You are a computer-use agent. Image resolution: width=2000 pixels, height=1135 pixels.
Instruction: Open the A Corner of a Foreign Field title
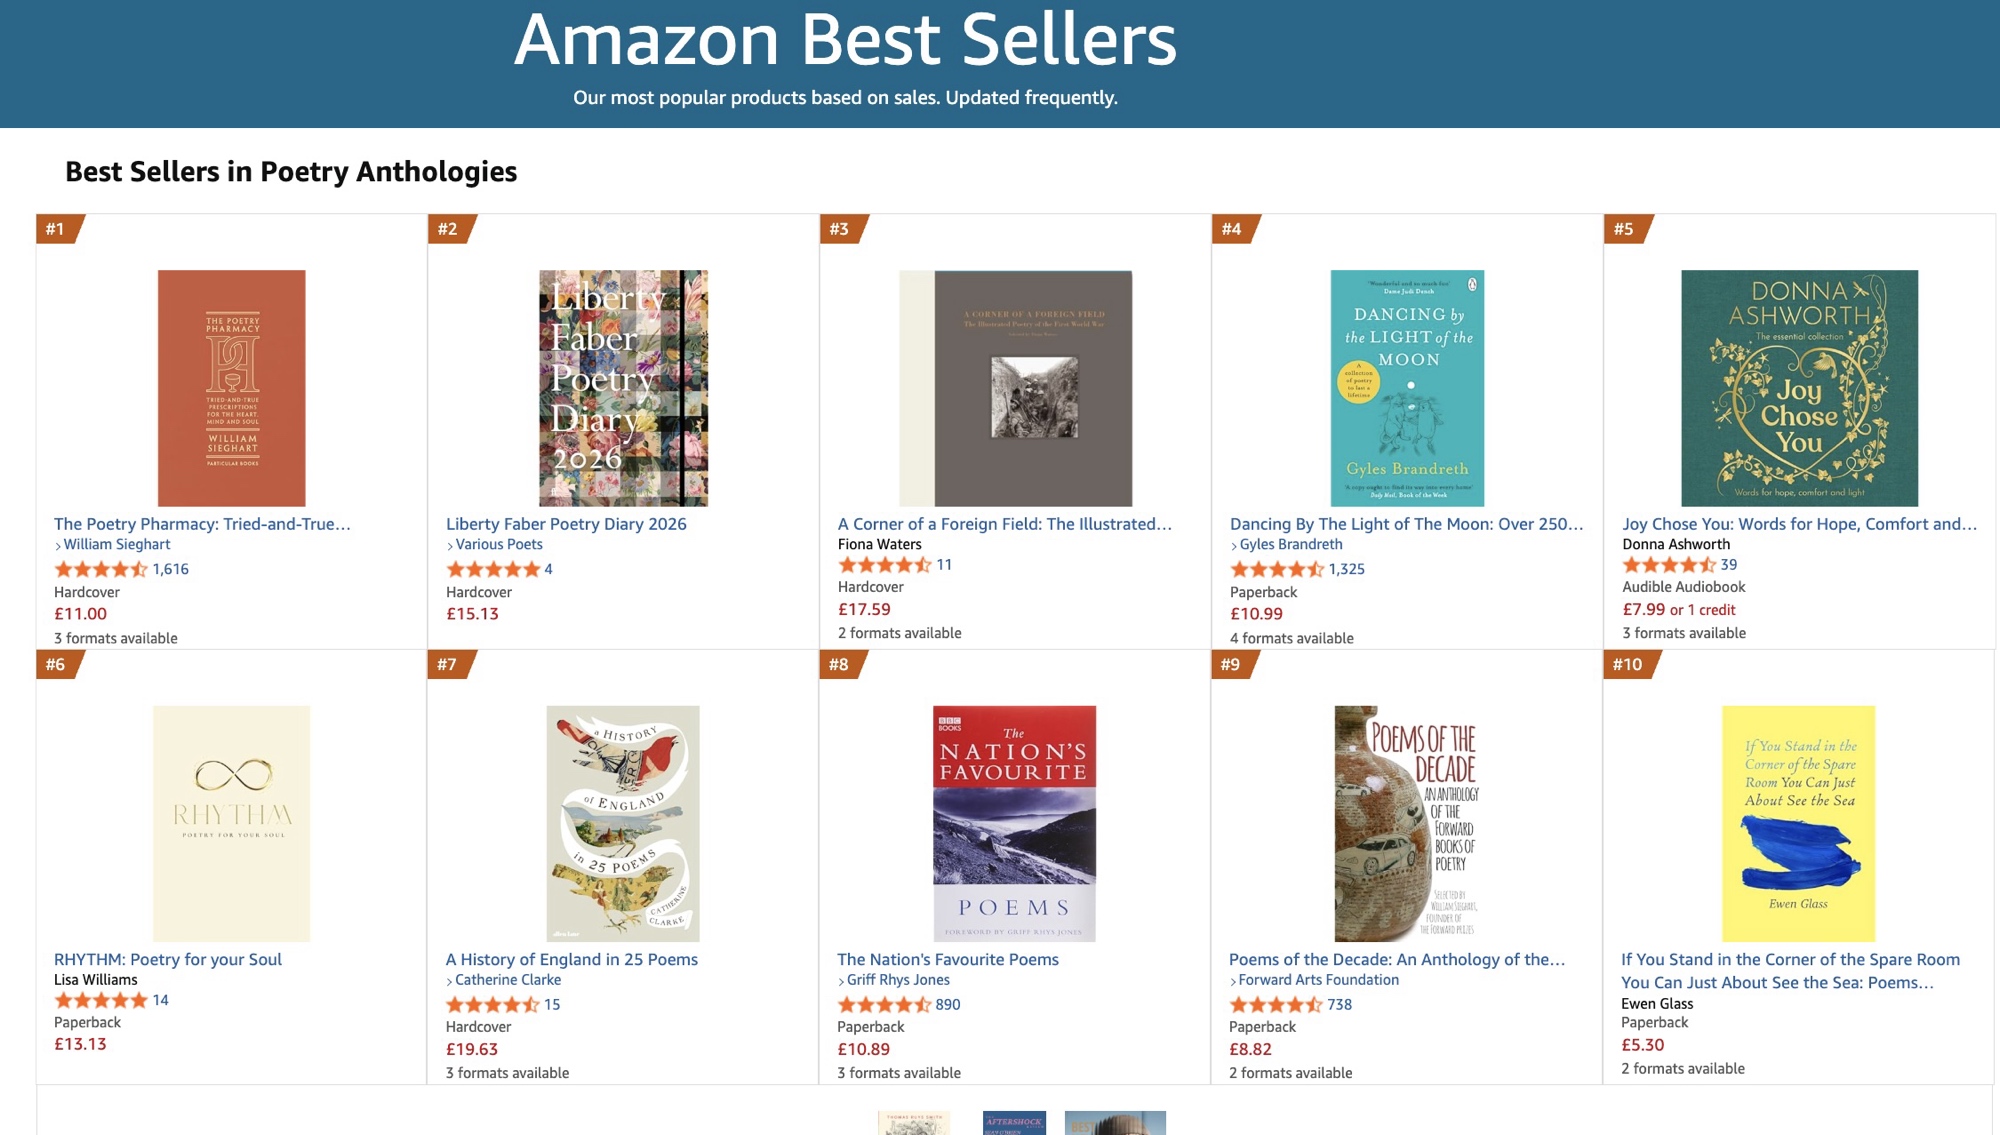(x=1004, y=524)
